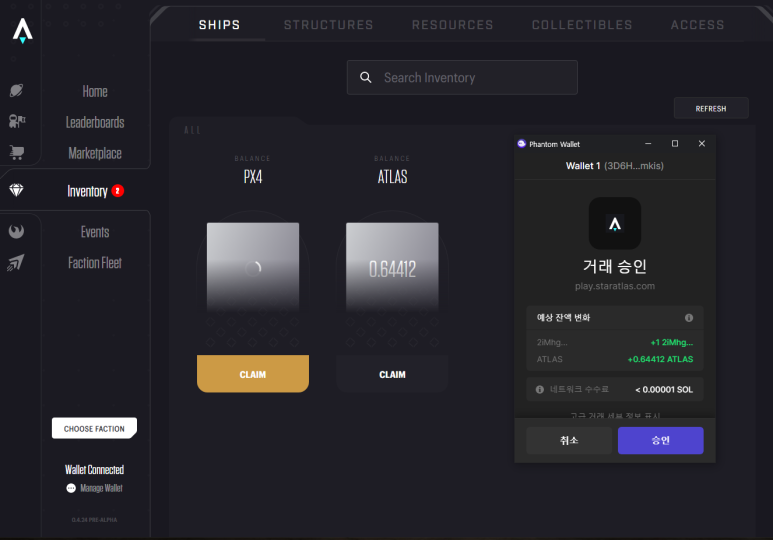Click the planet icon beside Home

pos(16,91)
